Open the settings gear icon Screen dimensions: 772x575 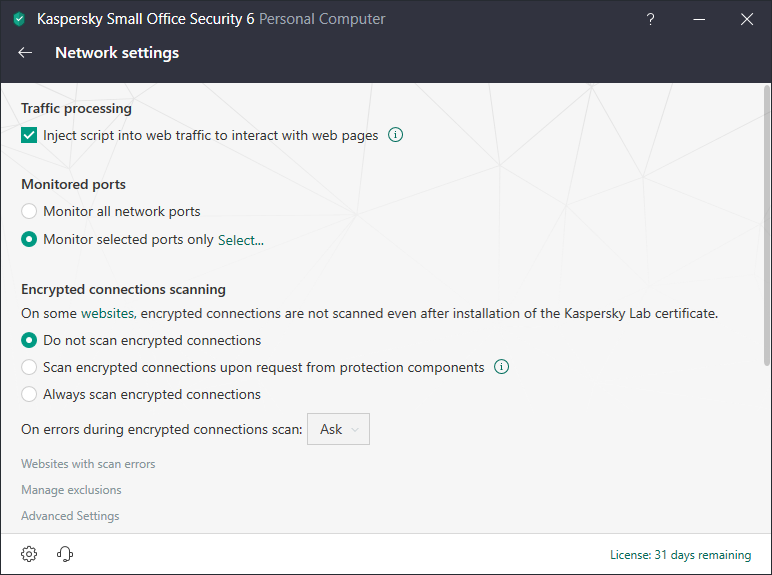tap(29, 554)
